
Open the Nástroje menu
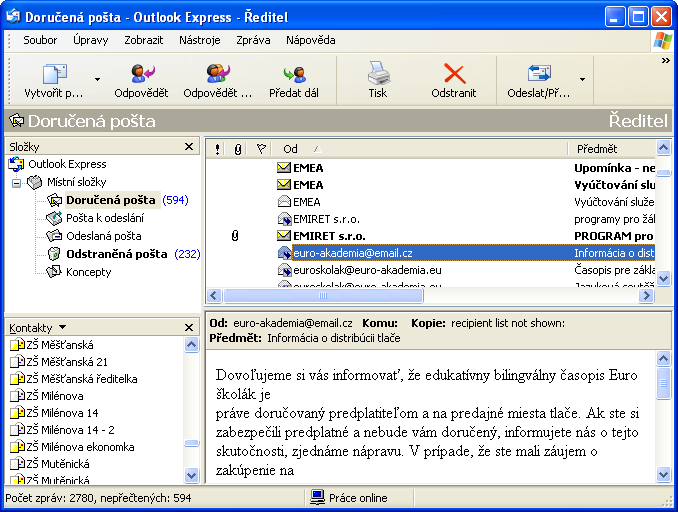point(199,40)
